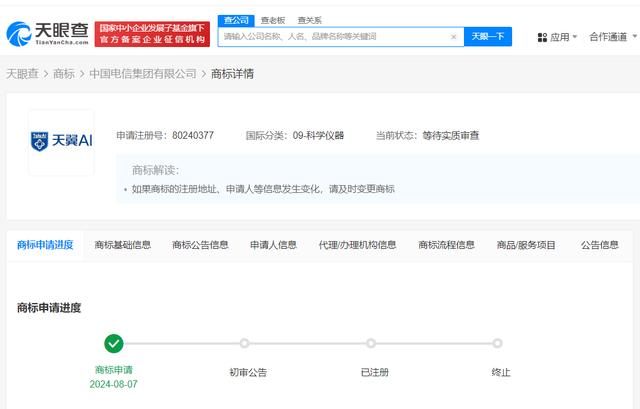Switch to 查关系 search tab

309,19
